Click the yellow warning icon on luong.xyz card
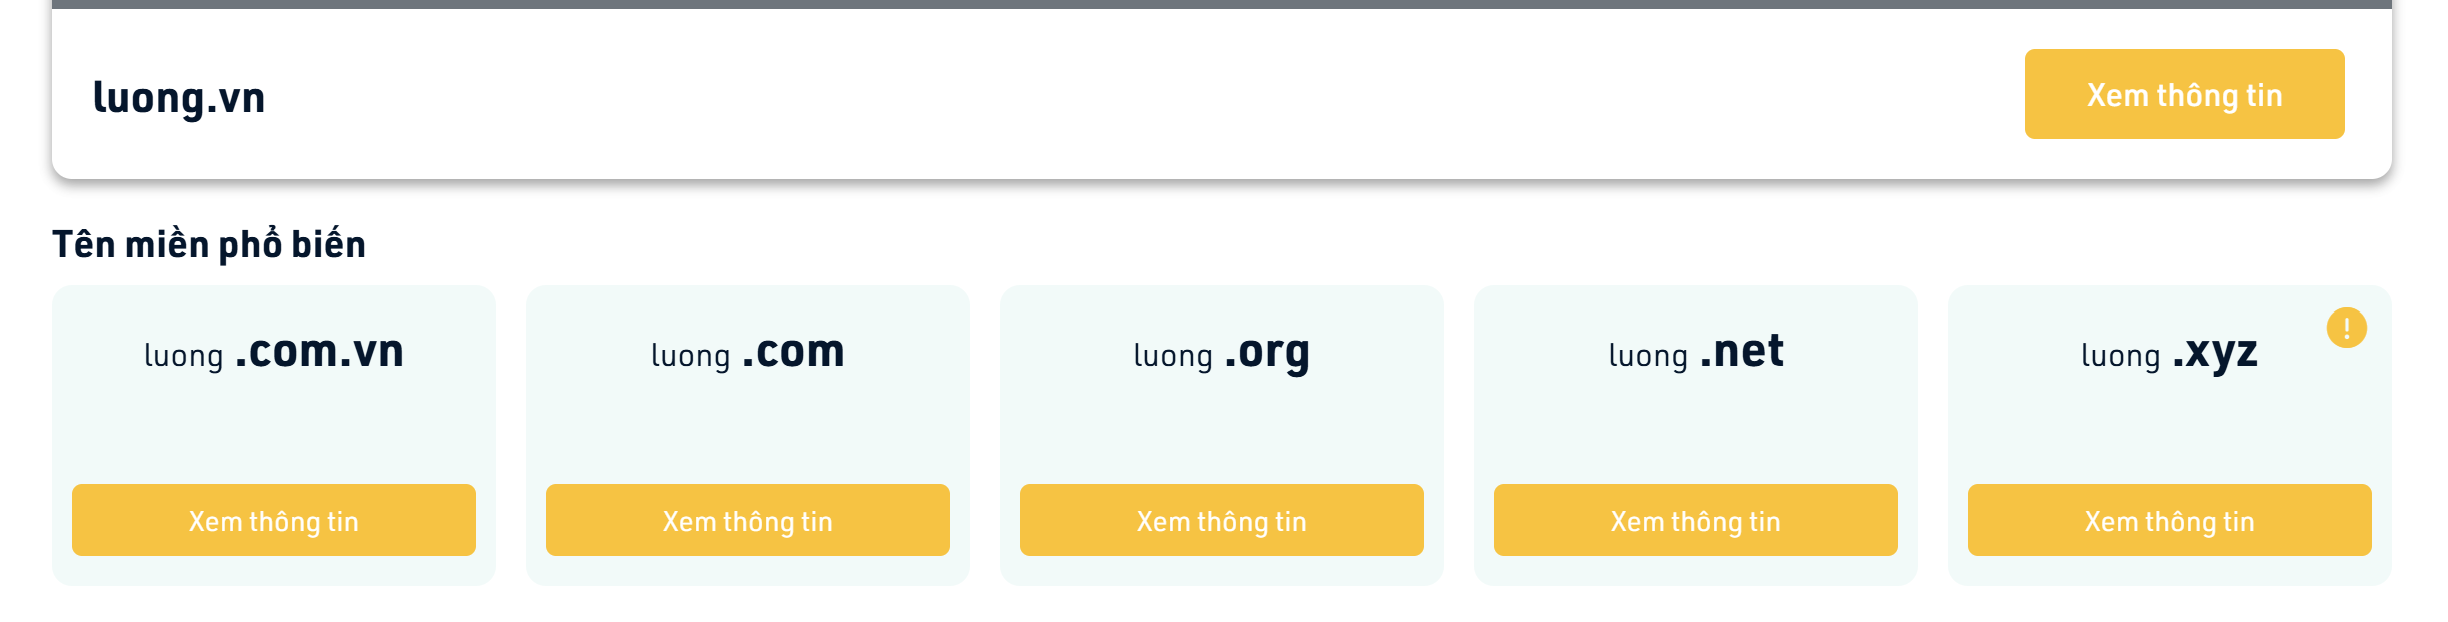 coord(2346,328)
